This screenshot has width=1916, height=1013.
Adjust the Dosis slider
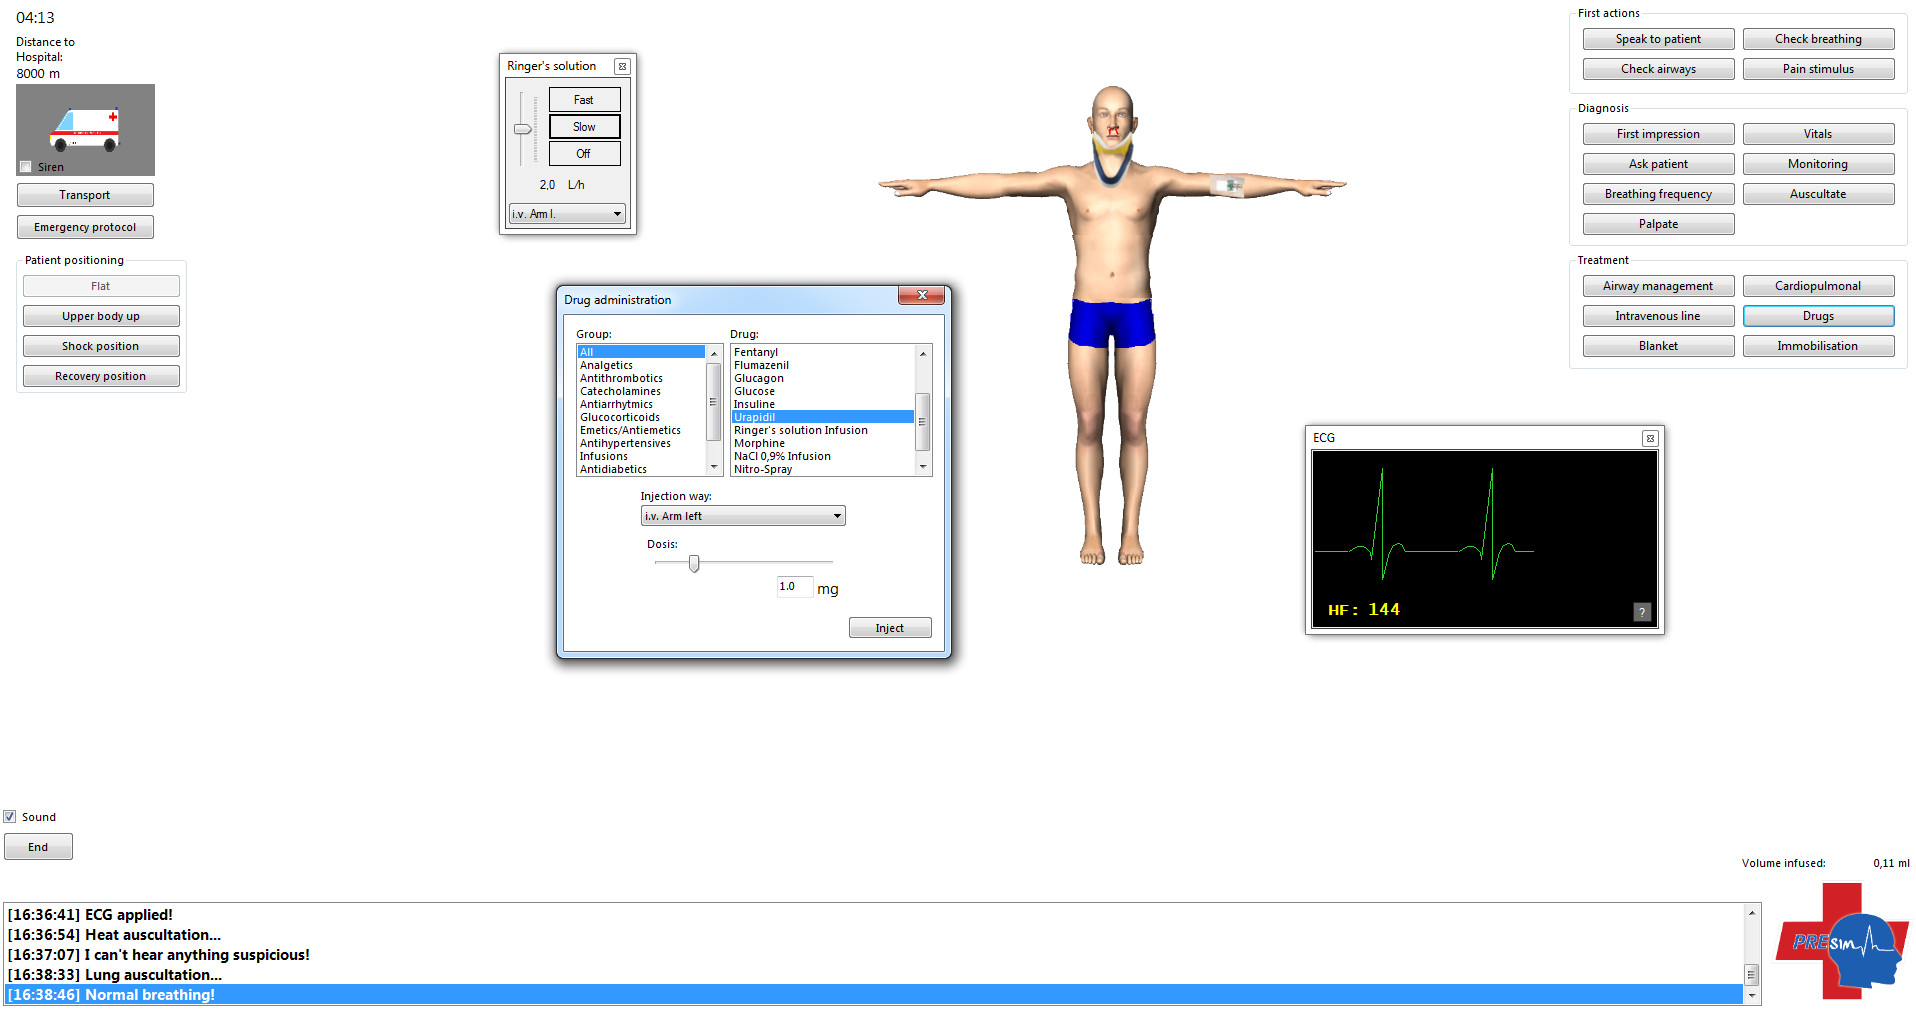pos(694,564)
